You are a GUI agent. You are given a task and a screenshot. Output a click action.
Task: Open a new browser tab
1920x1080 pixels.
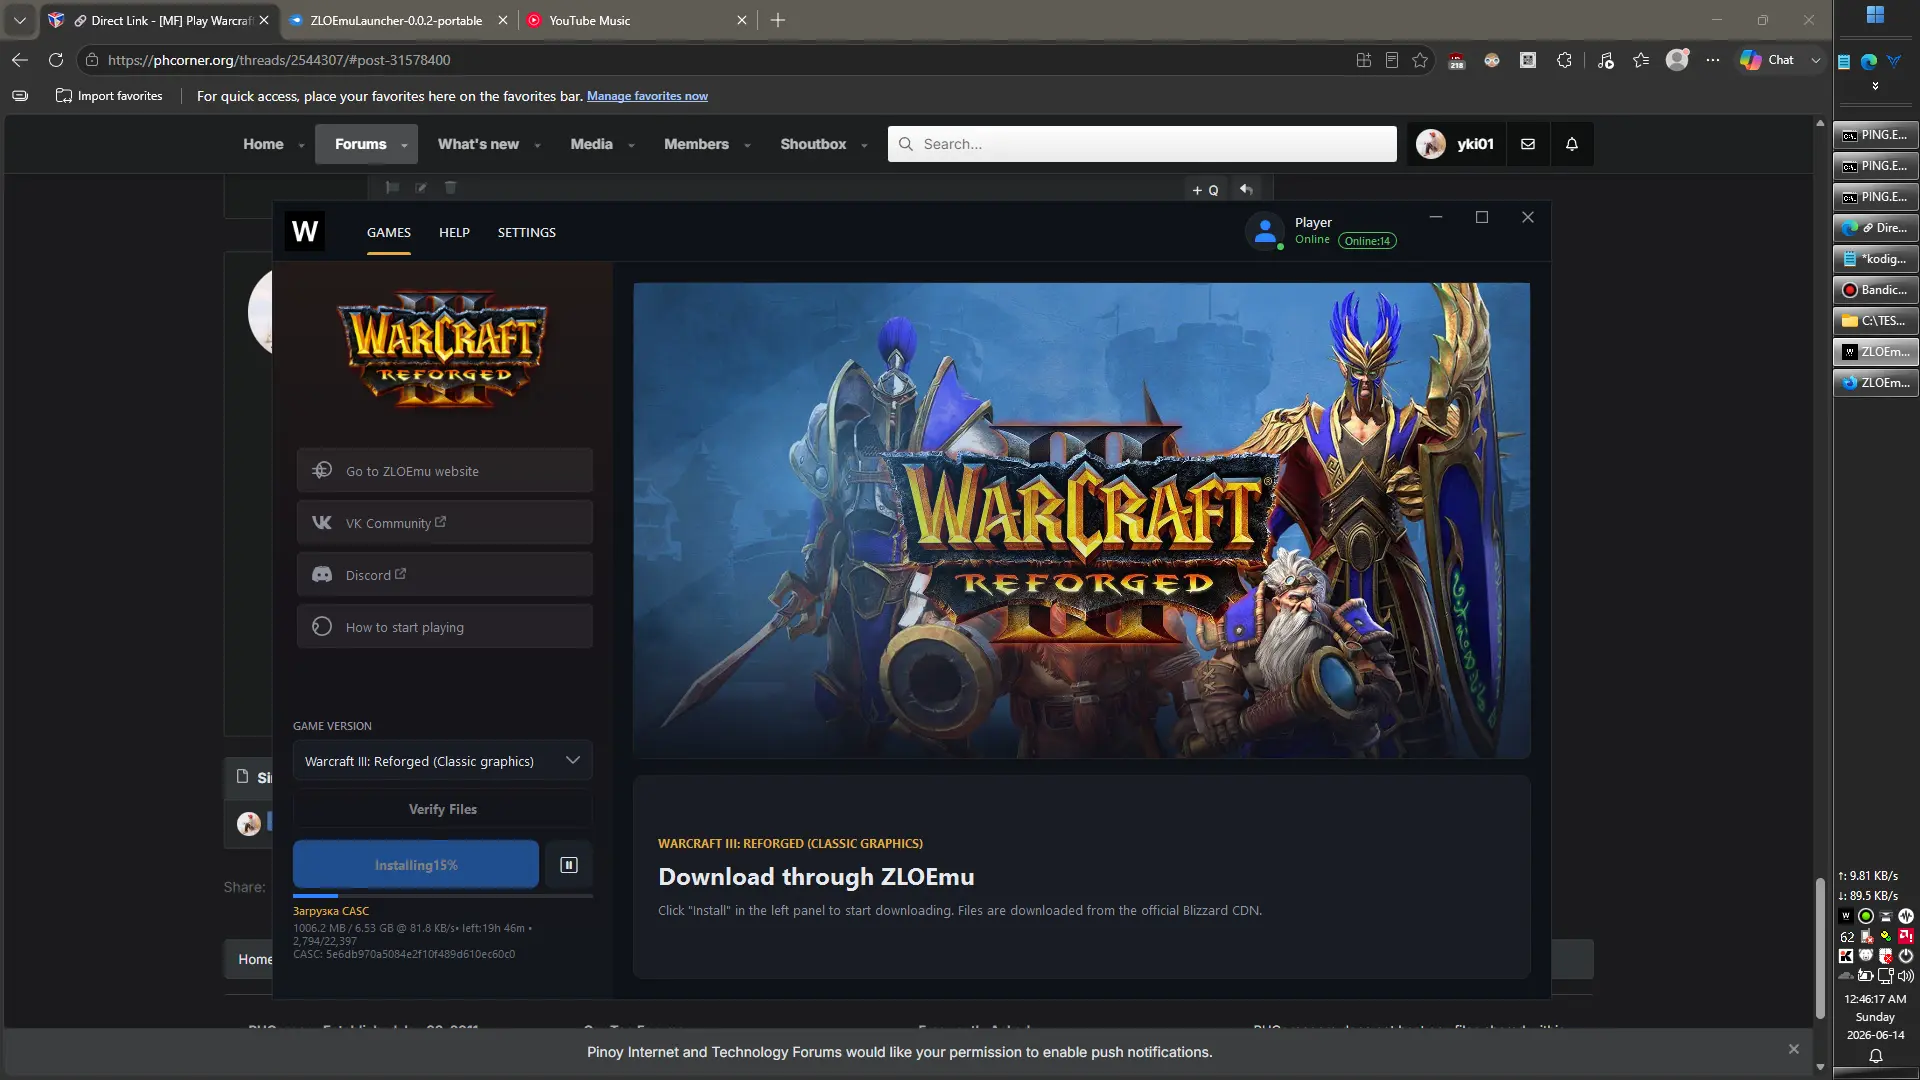[778, 20]
